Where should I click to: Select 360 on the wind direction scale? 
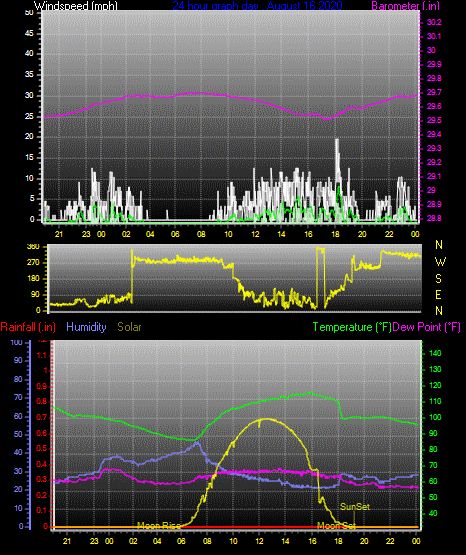33,247
